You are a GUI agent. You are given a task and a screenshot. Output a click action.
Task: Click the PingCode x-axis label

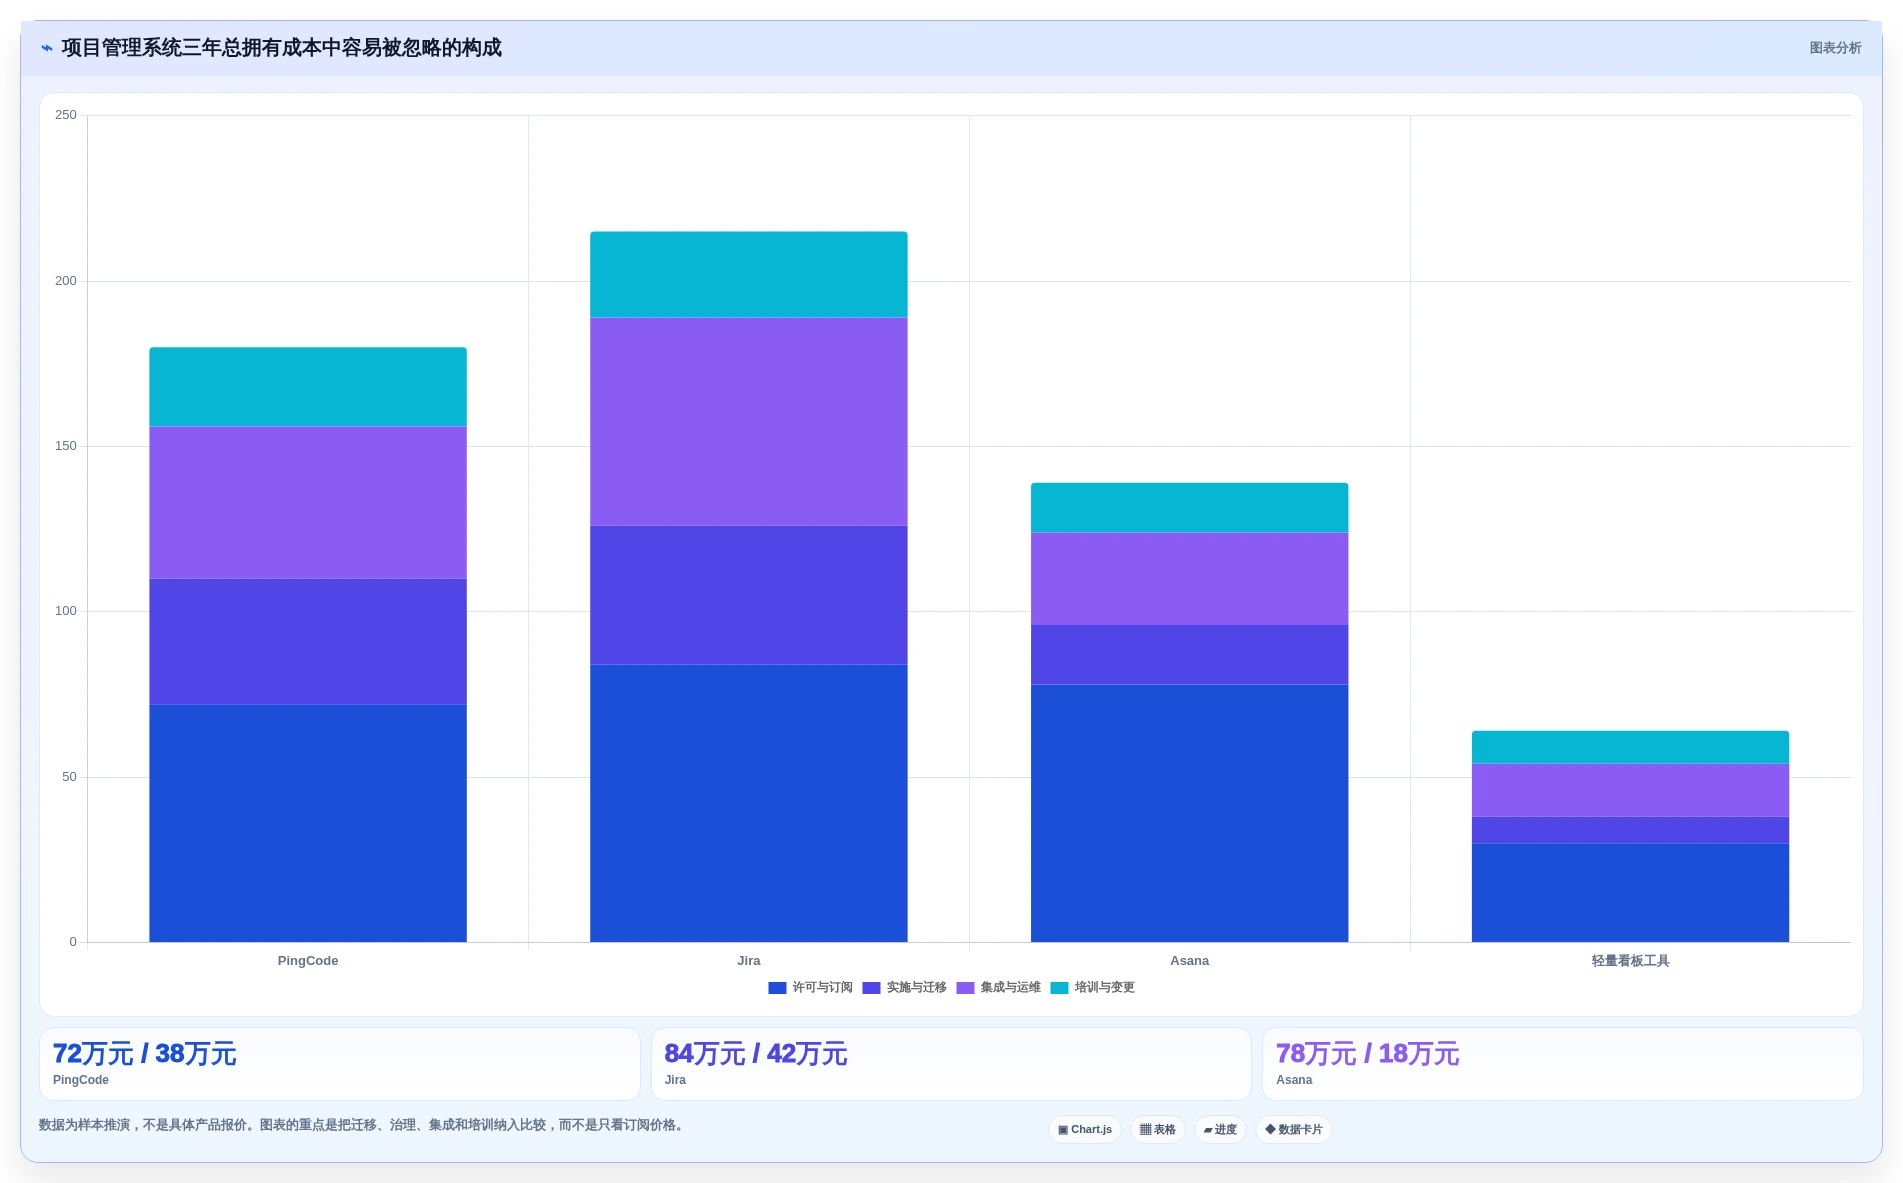coord(308,961)
